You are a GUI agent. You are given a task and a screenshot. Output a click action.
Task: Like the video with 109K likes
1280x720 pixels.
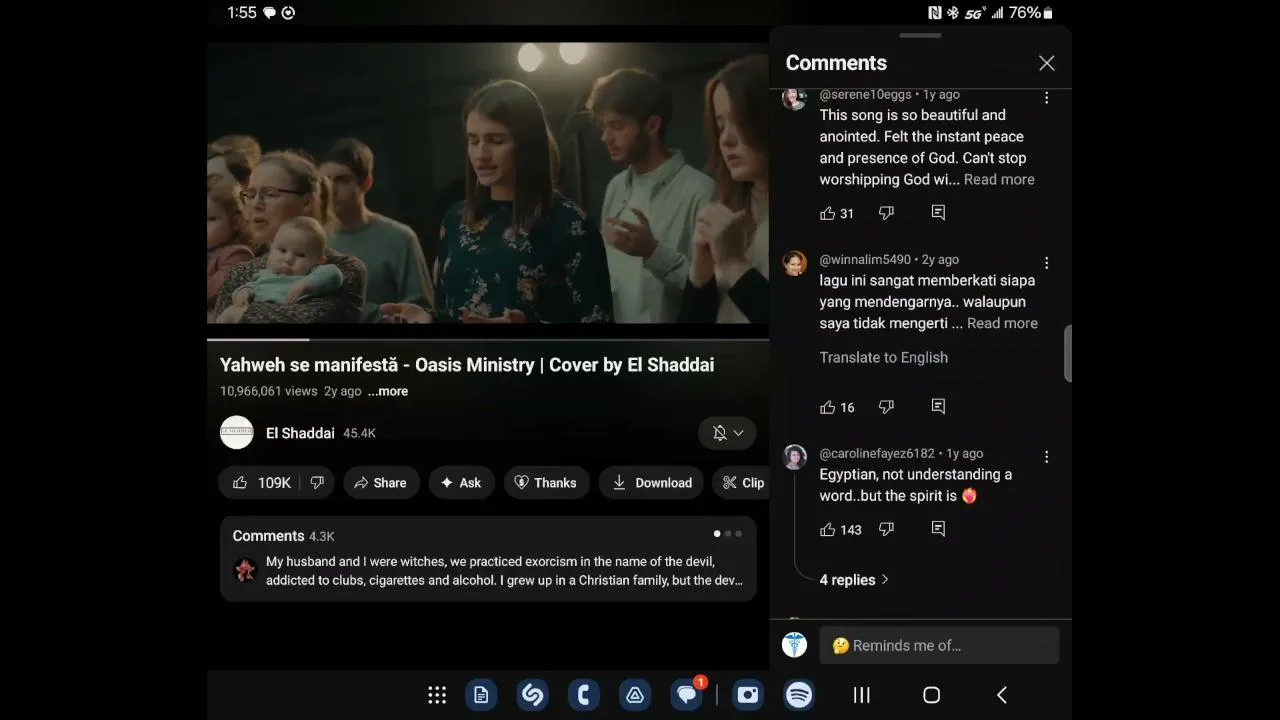[x=264, y=483]
